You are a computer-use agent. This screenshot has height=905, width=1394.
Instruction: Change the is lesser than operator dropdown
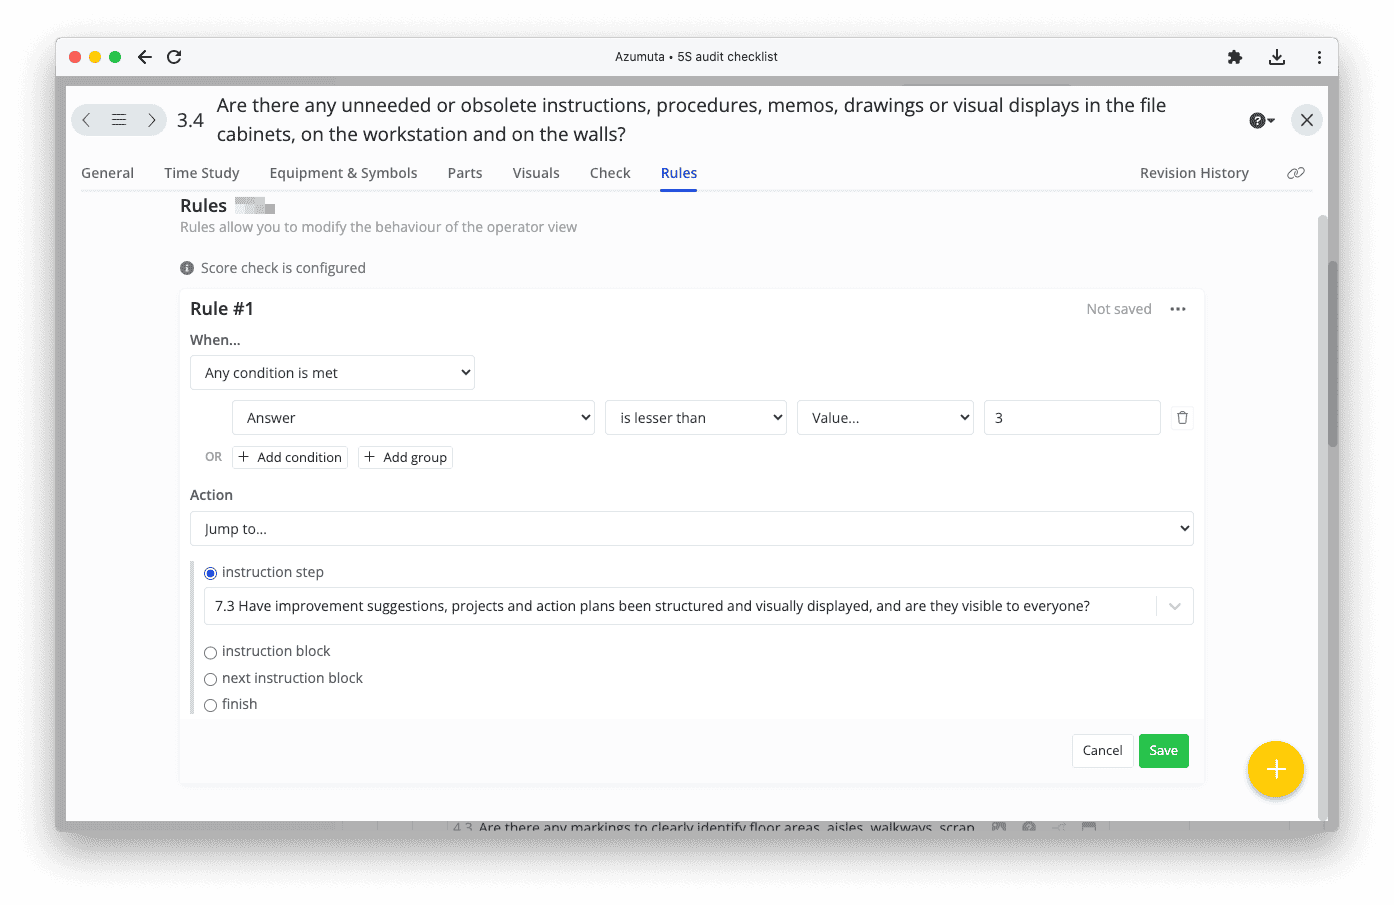[695, 417]
